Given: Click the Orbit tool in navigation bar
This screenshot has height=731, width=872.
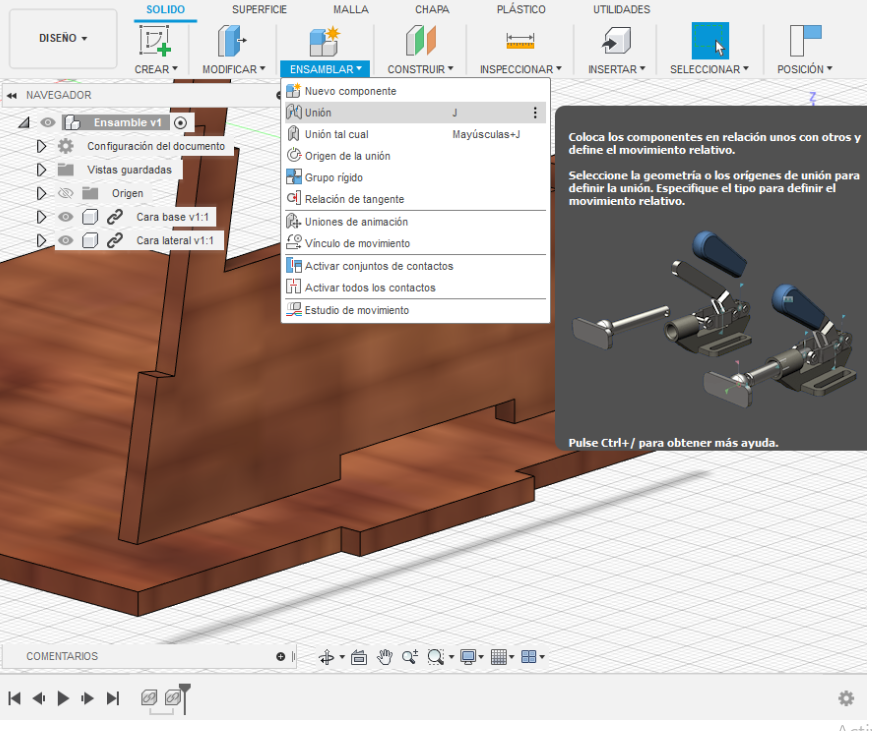Looking at the screenshot, I should [x=326, y=657].
